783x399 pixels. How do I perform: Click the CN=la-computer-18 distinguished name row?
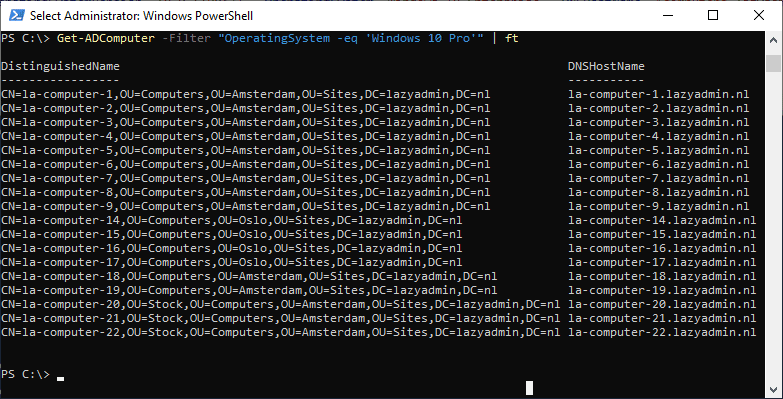(x=249, y=276)
